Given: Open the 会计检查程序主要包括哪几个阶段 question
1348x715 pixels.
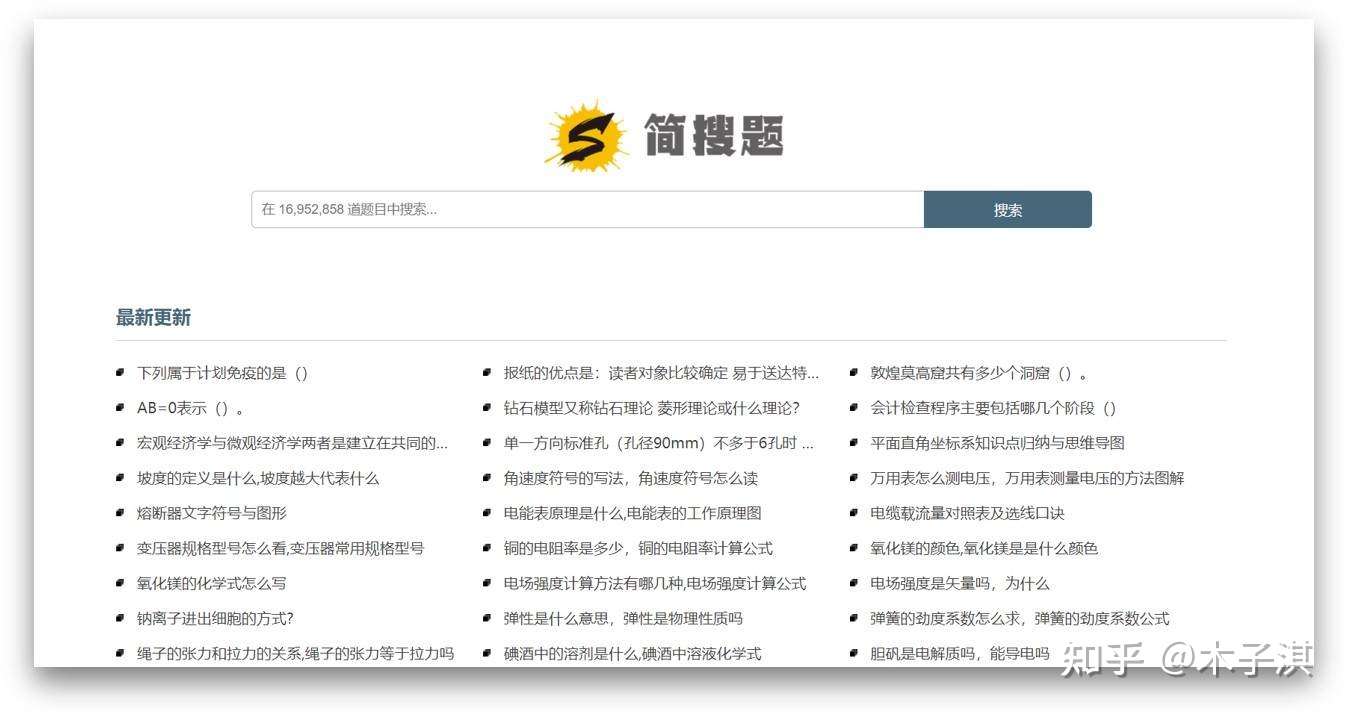Looking at the screenshot, I should 993,407.
